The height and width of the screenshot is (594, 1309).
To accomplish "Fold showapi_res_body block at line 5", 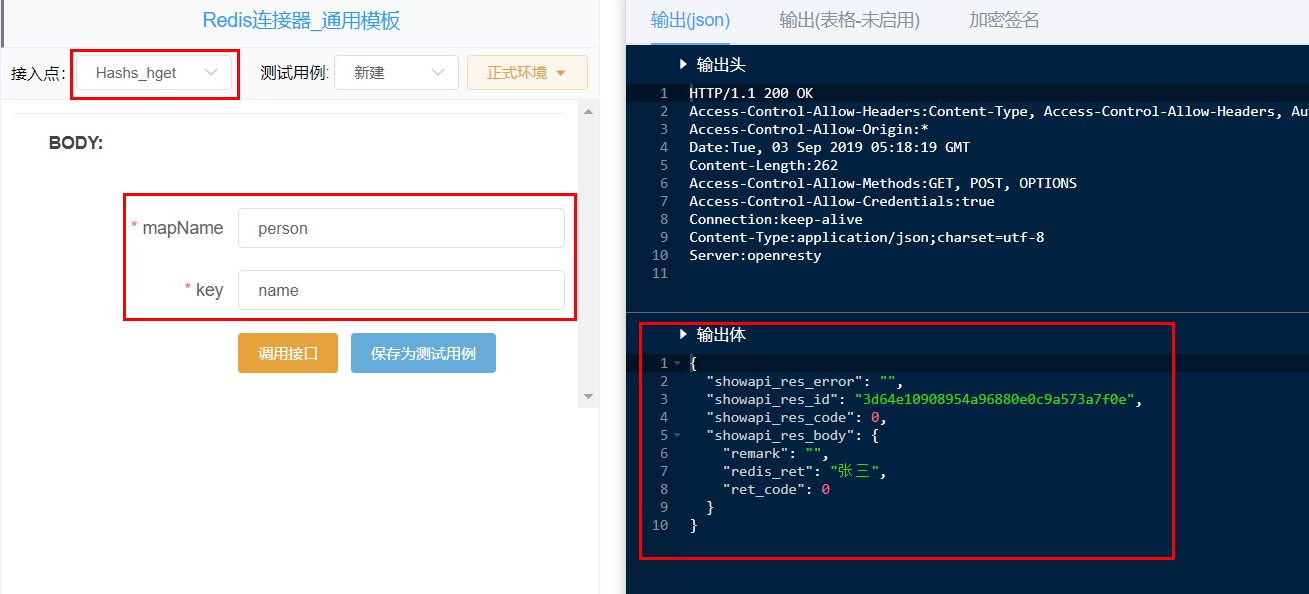I will coord(677,435).
